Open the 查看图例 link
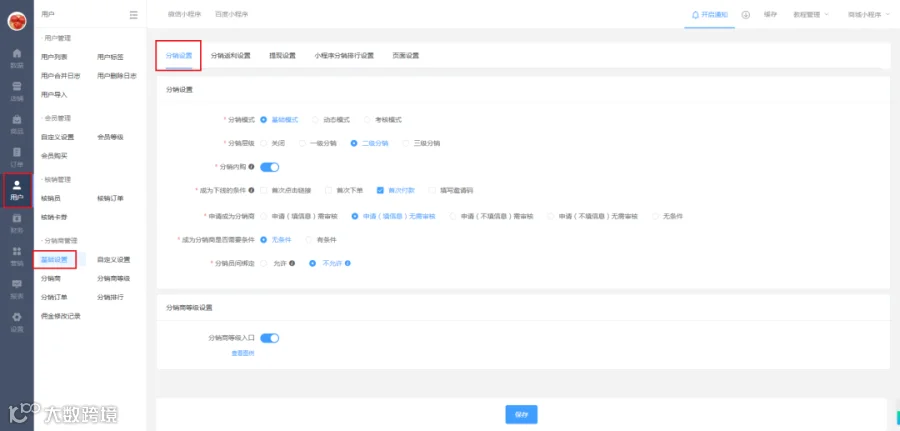This screenshot has height=431, width=900. pyautogui.click(x=242, y=354)
